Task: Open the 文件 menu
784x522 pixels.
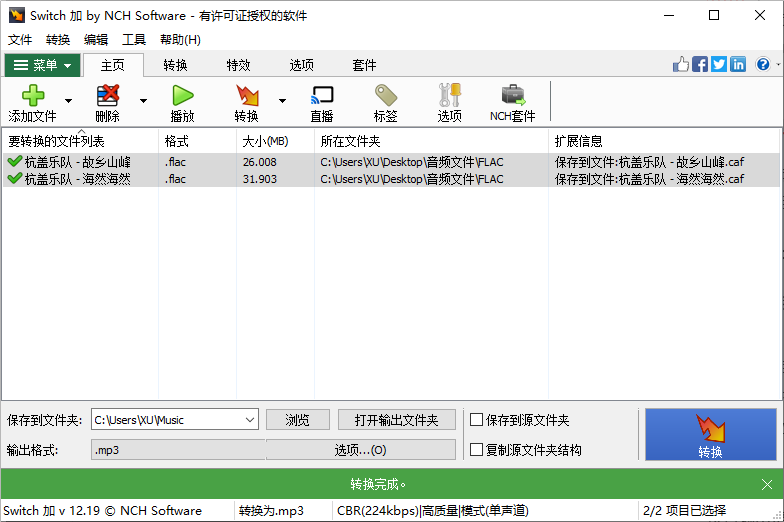Action: pyautogui.click(x=20, y=40)
